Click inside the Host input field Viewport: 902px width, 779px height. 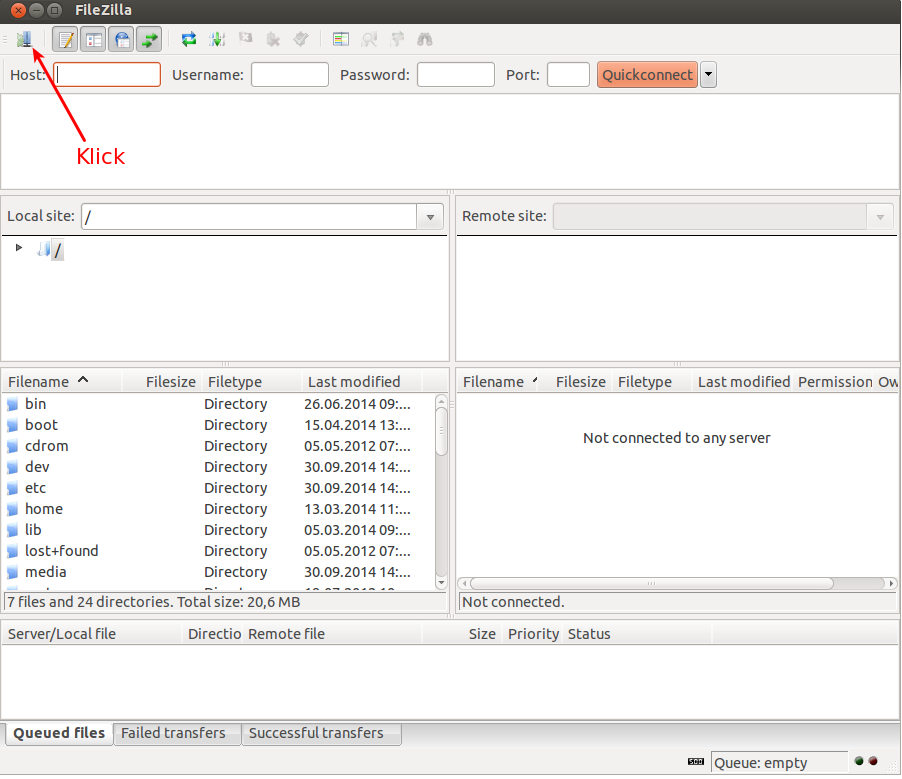click(107, 74)
